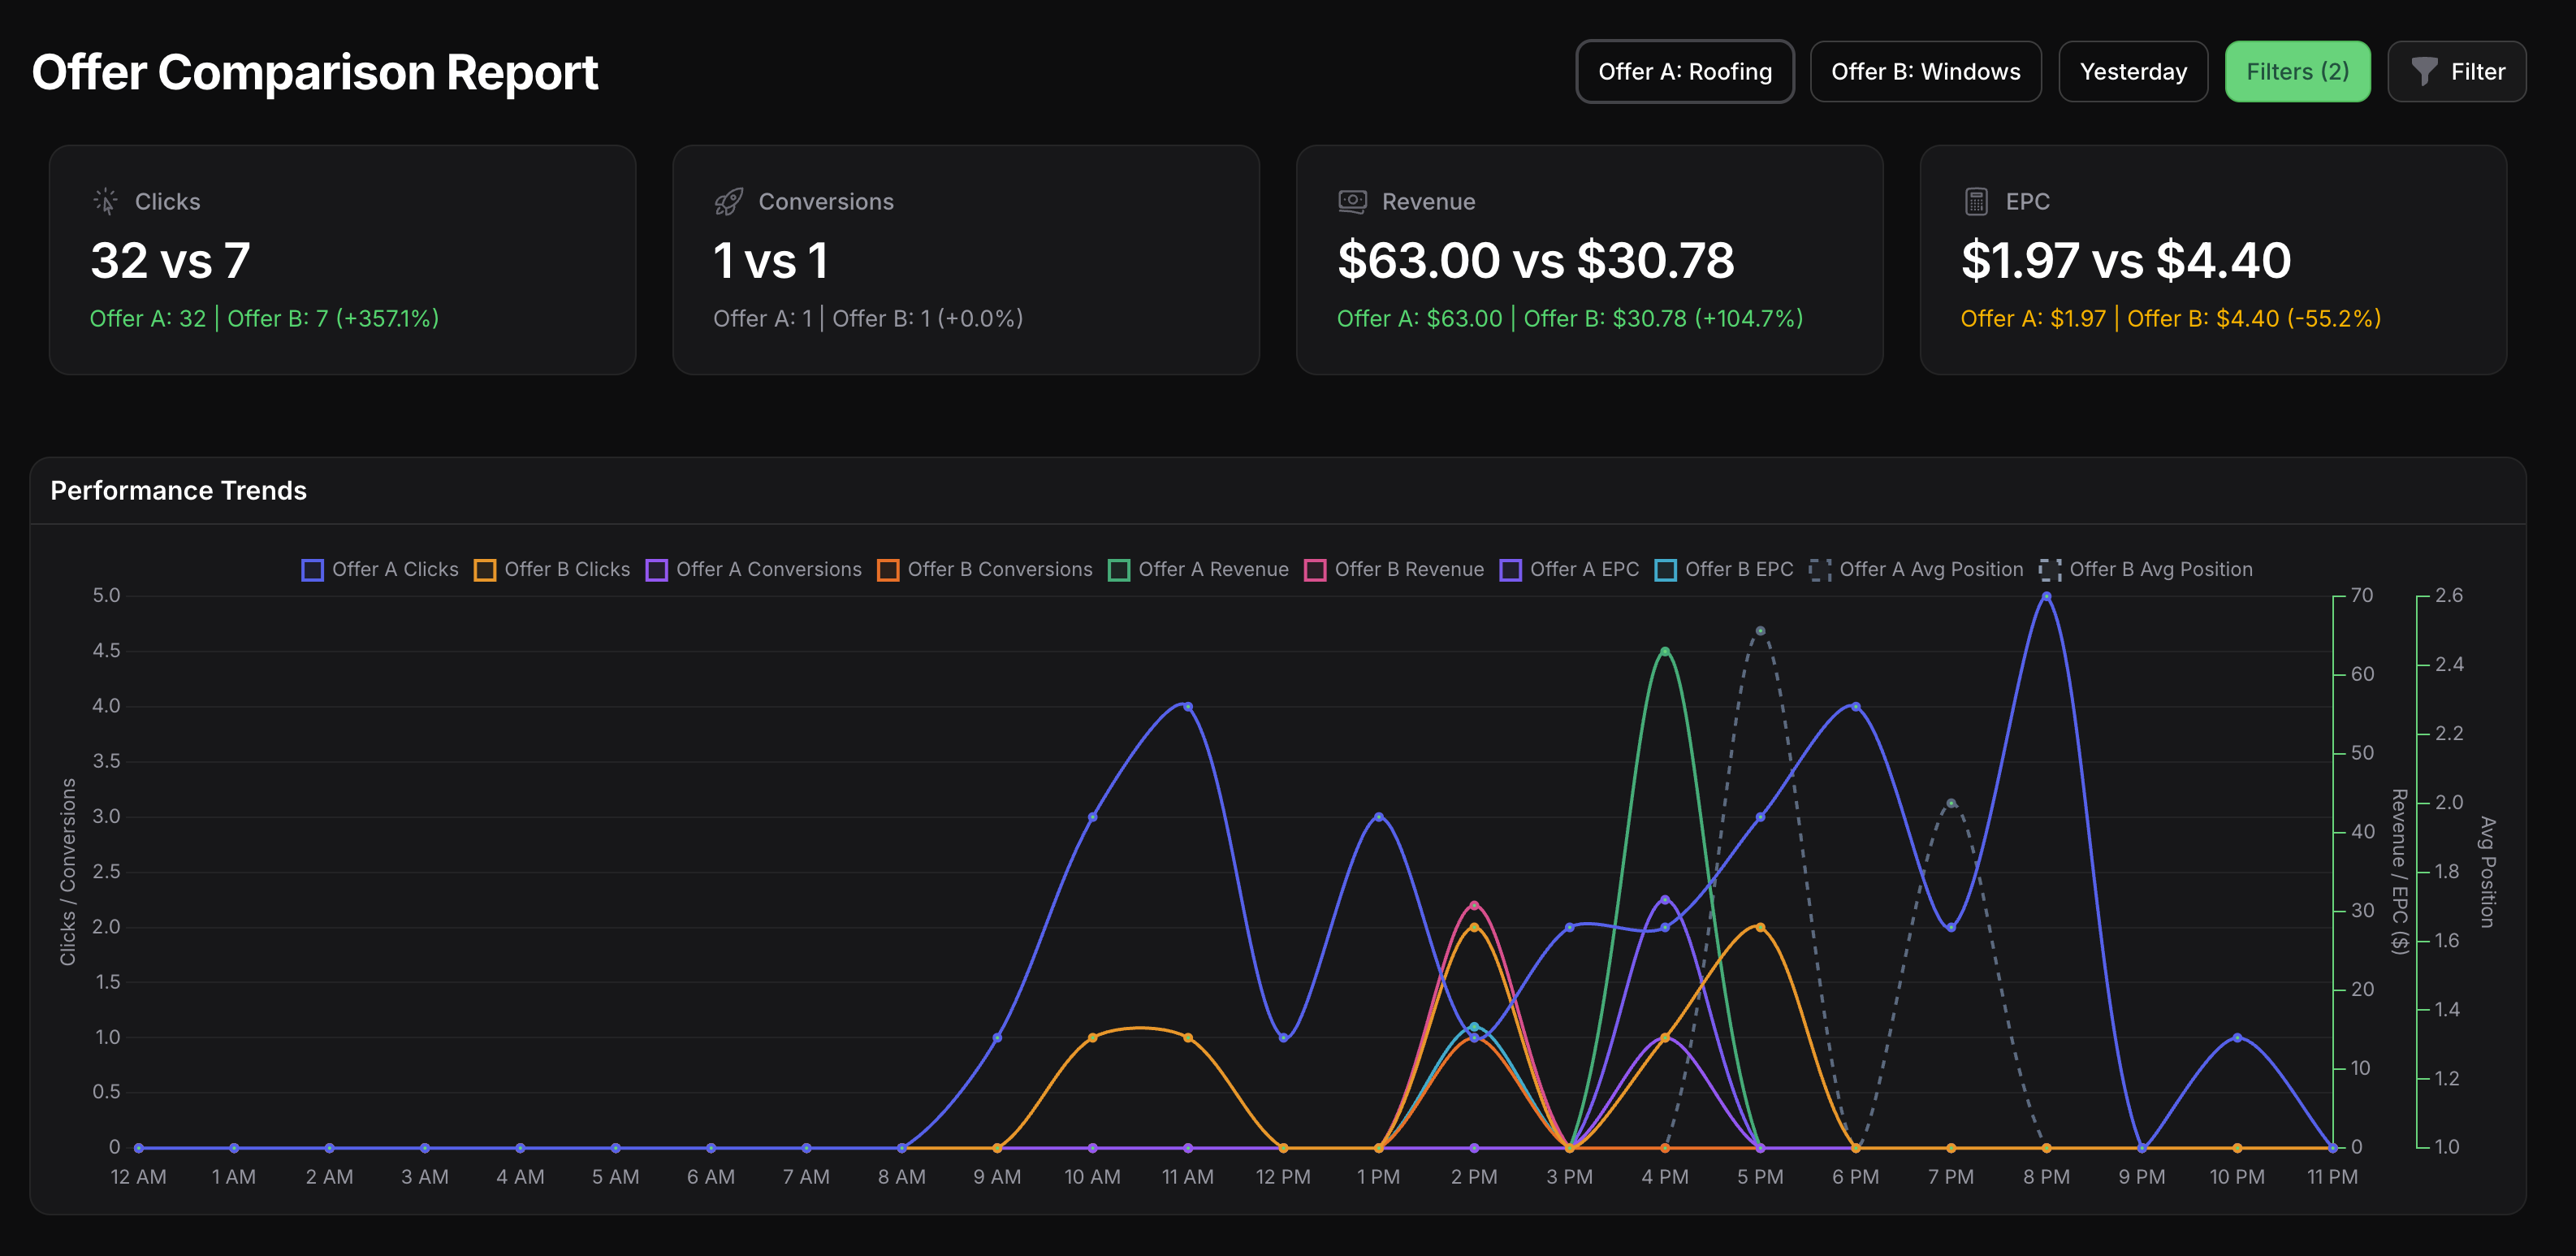This screenshot has width=2576, height=1256.
Task: Click the banknote icon on the Revenue card
Action: coord(1352,200)
